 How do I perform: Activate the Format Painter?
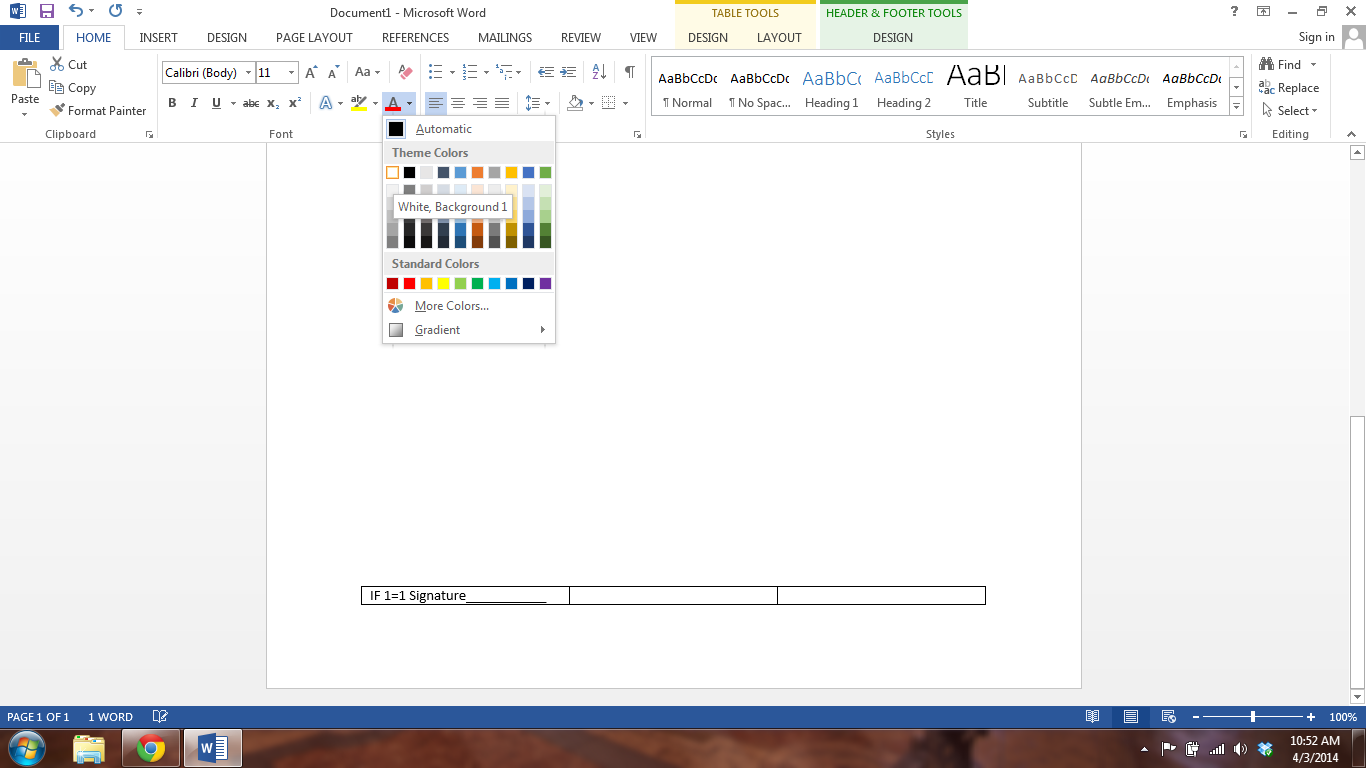[98, 111]
